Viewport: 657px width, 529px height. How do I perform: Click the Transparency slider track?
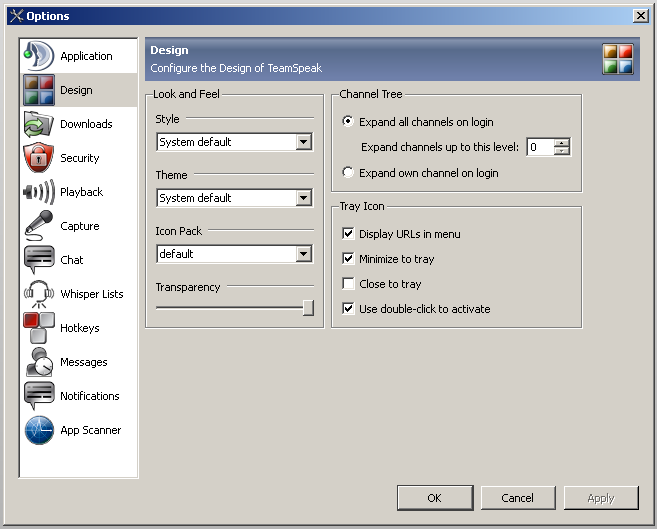[x=229, y=308]
